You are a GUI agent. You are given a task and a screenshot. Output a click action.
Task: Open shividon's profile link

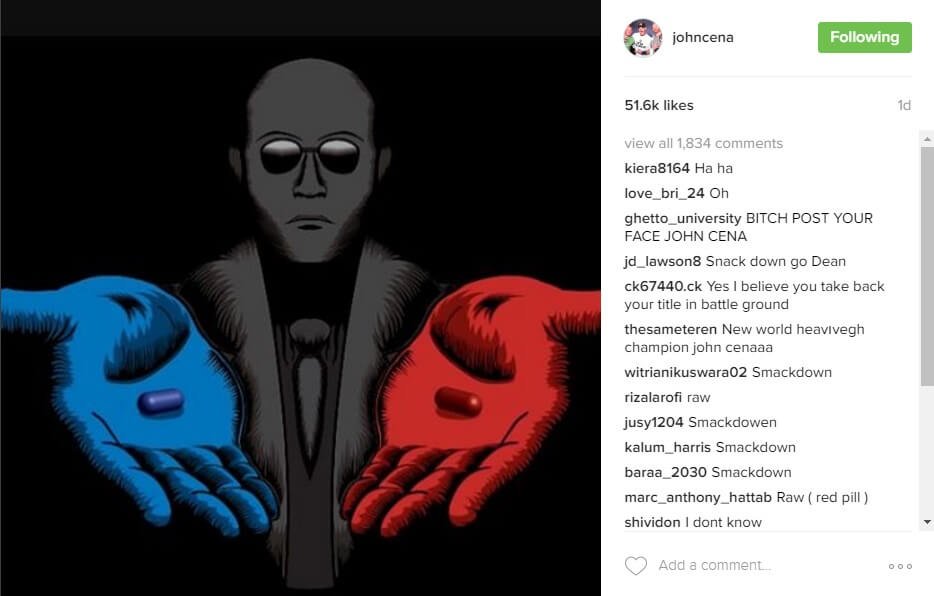pyautogui.click(x=652, y=522)
